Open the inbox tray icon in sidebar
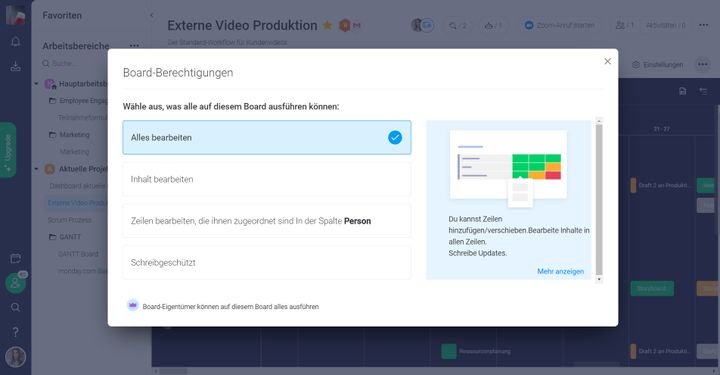Screen dimensions: 720x375 coord(15,67)
